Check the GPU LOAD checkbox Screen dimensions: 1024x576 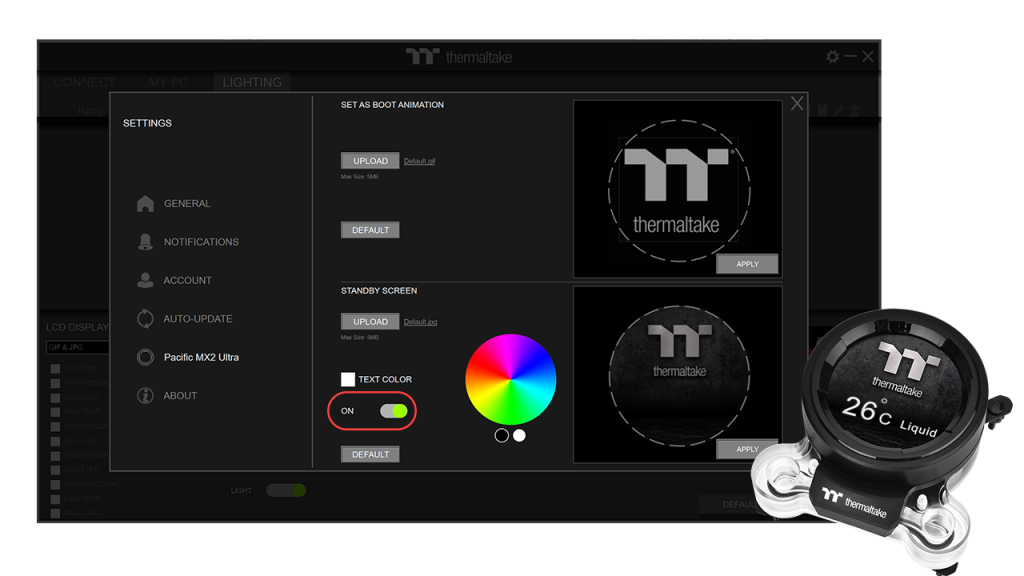coord(56,441)
